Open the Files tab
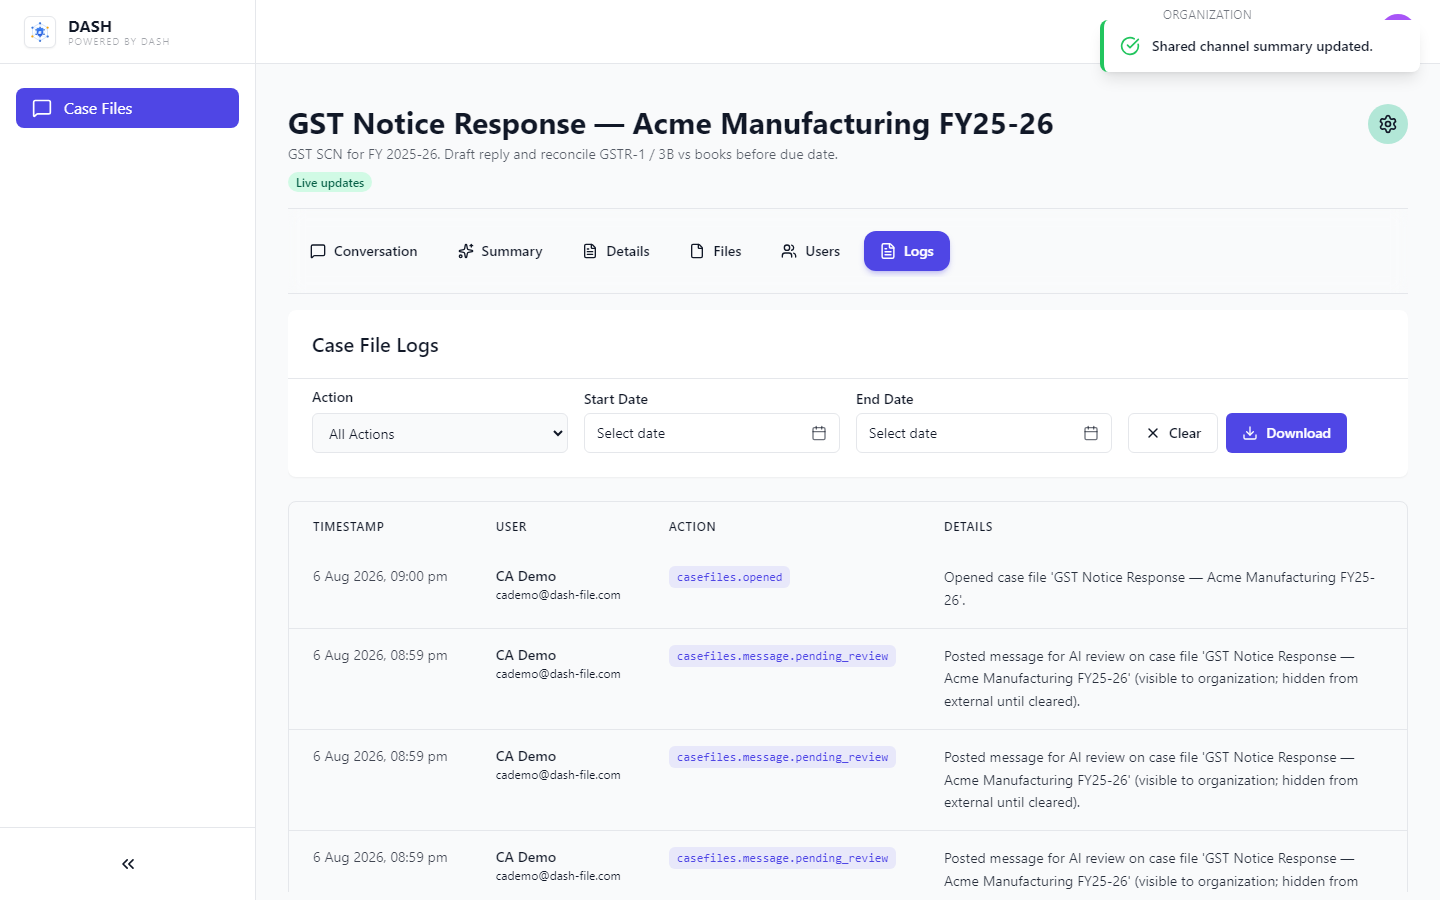This screenshot has width=1440, height=900. click(716, 251)
